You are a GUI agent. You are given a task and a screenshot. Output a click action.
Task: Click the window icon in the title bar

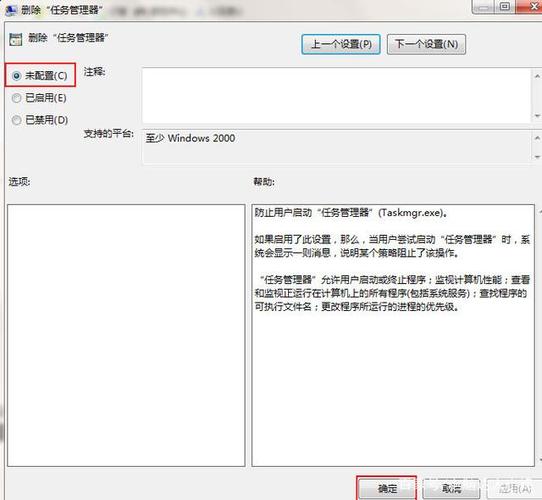(x=10, y=10)
